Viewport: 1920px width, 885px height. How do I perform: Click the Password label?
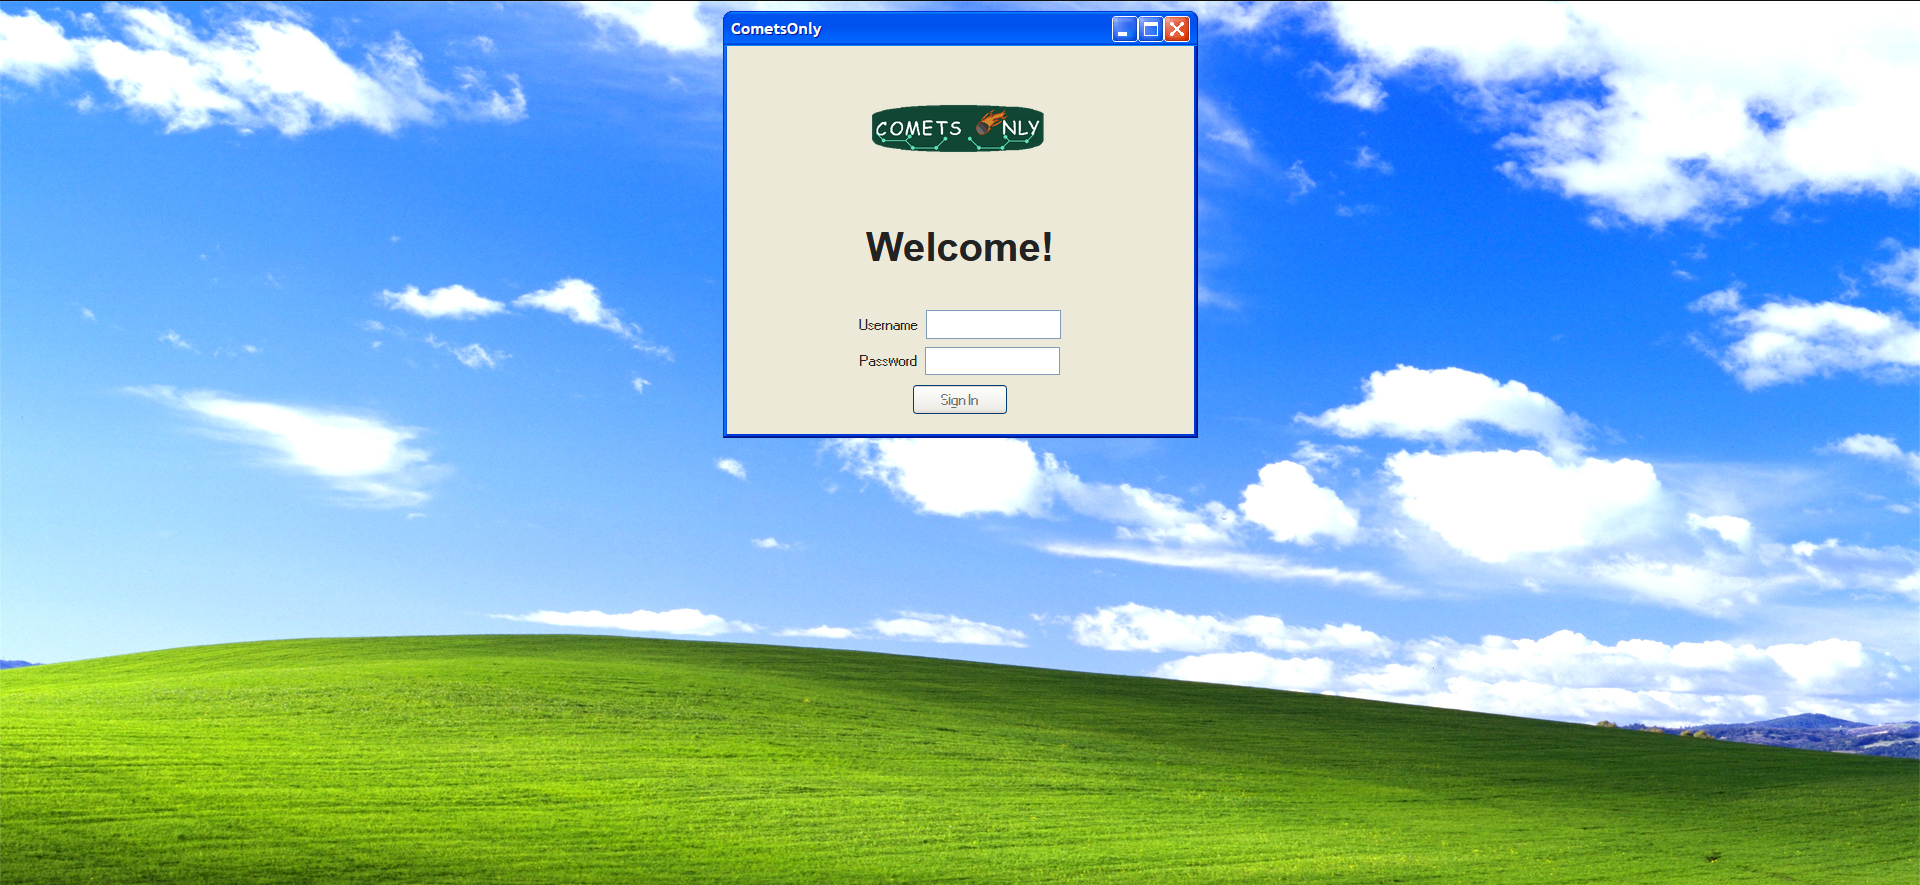(888, 361)
